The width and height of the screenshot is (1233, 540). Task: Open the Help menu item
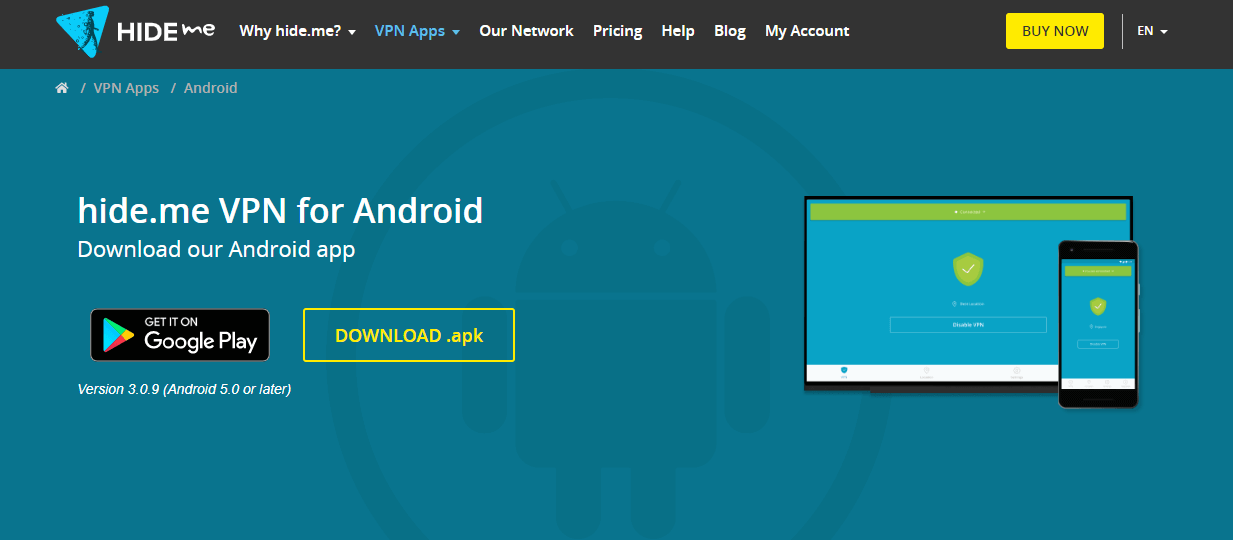[x=678, y=31]
